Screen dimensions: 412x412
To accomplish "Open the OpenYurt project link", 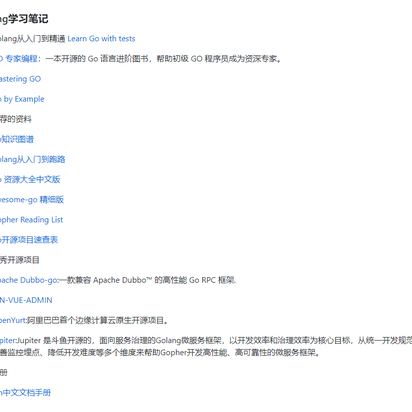I will pos(13,320).
